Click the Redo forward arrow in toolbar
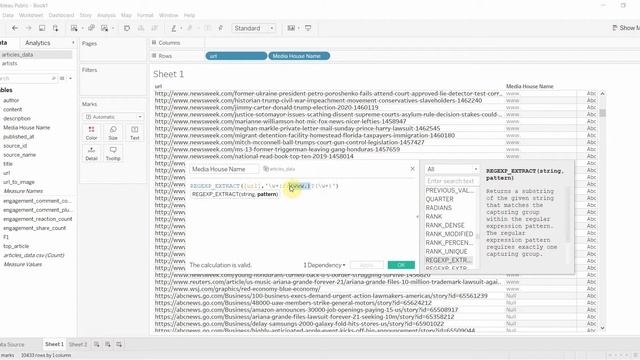This screenshot has height=360, width=640. tap(29, 28)
